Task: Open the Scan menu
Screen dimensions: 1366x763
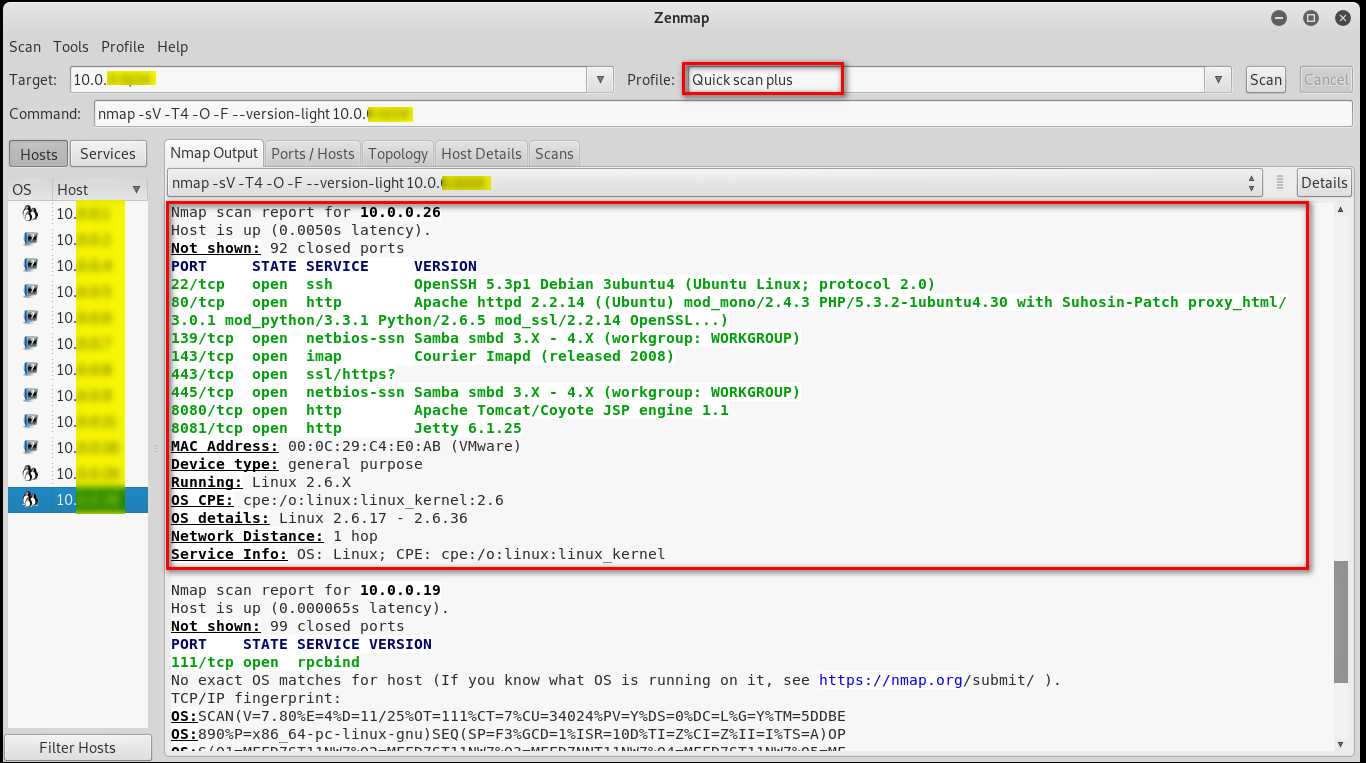Action: 25,47
